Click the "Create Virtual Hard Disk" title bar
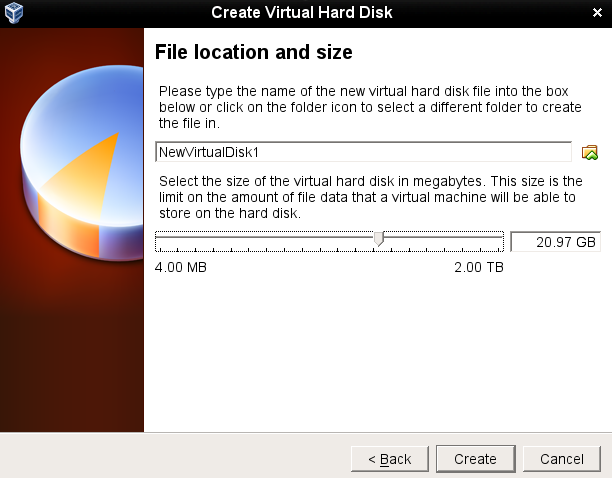 302,12
